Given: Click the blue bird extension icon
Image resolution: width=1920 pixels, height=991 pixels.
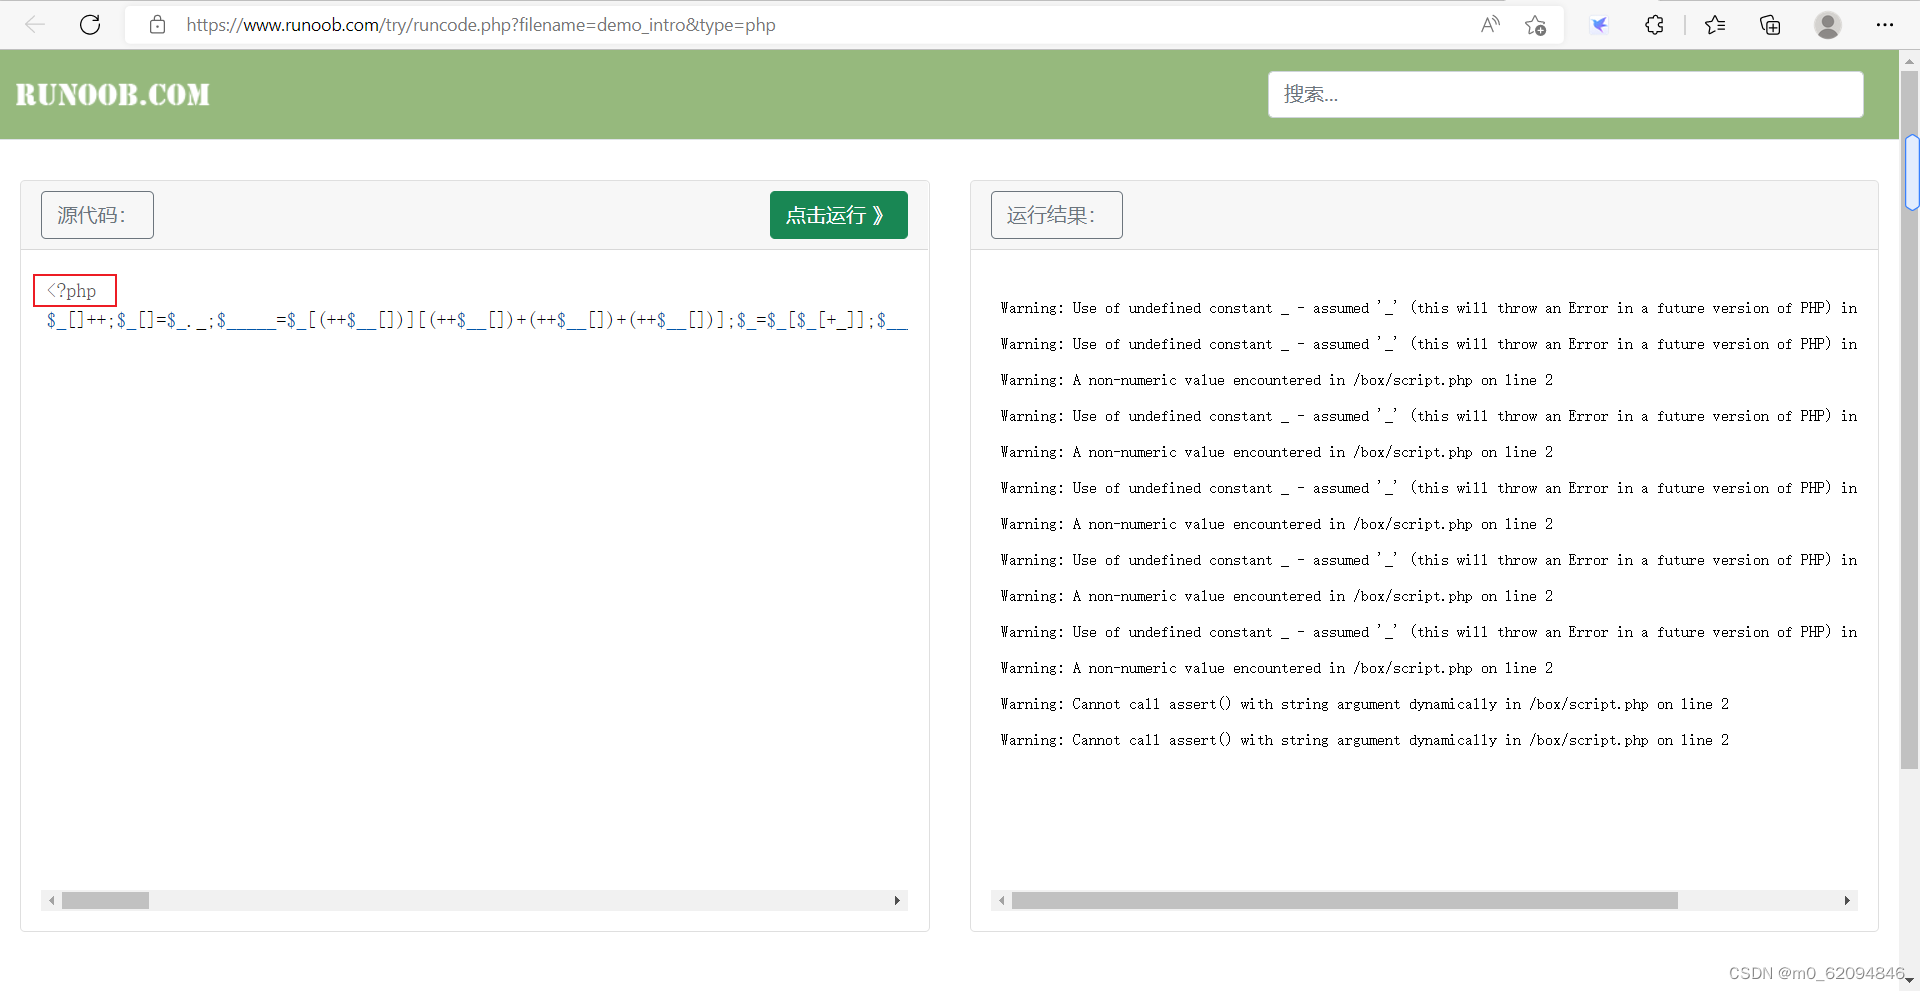Looking at the screenshot, I should (1599, 25).
